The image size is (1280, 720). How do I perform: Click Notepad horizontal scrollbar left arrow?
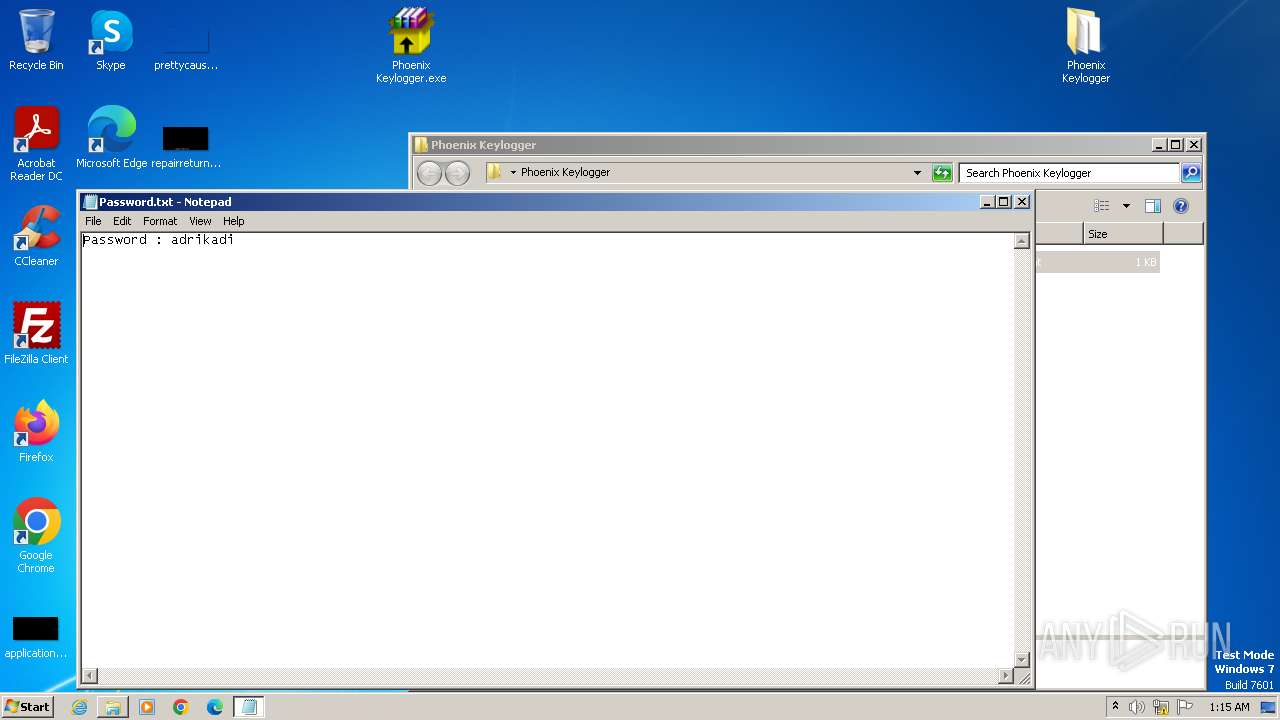89,676
